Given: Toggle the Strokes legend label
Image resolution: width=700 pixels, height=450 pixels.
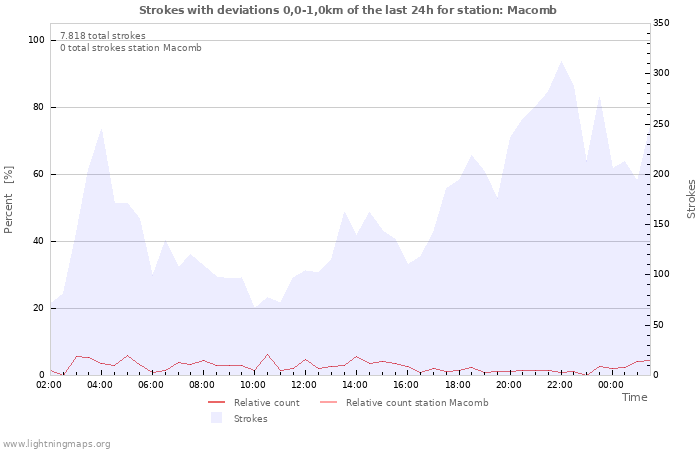Looking at the screenshot, I should [250, 418].
